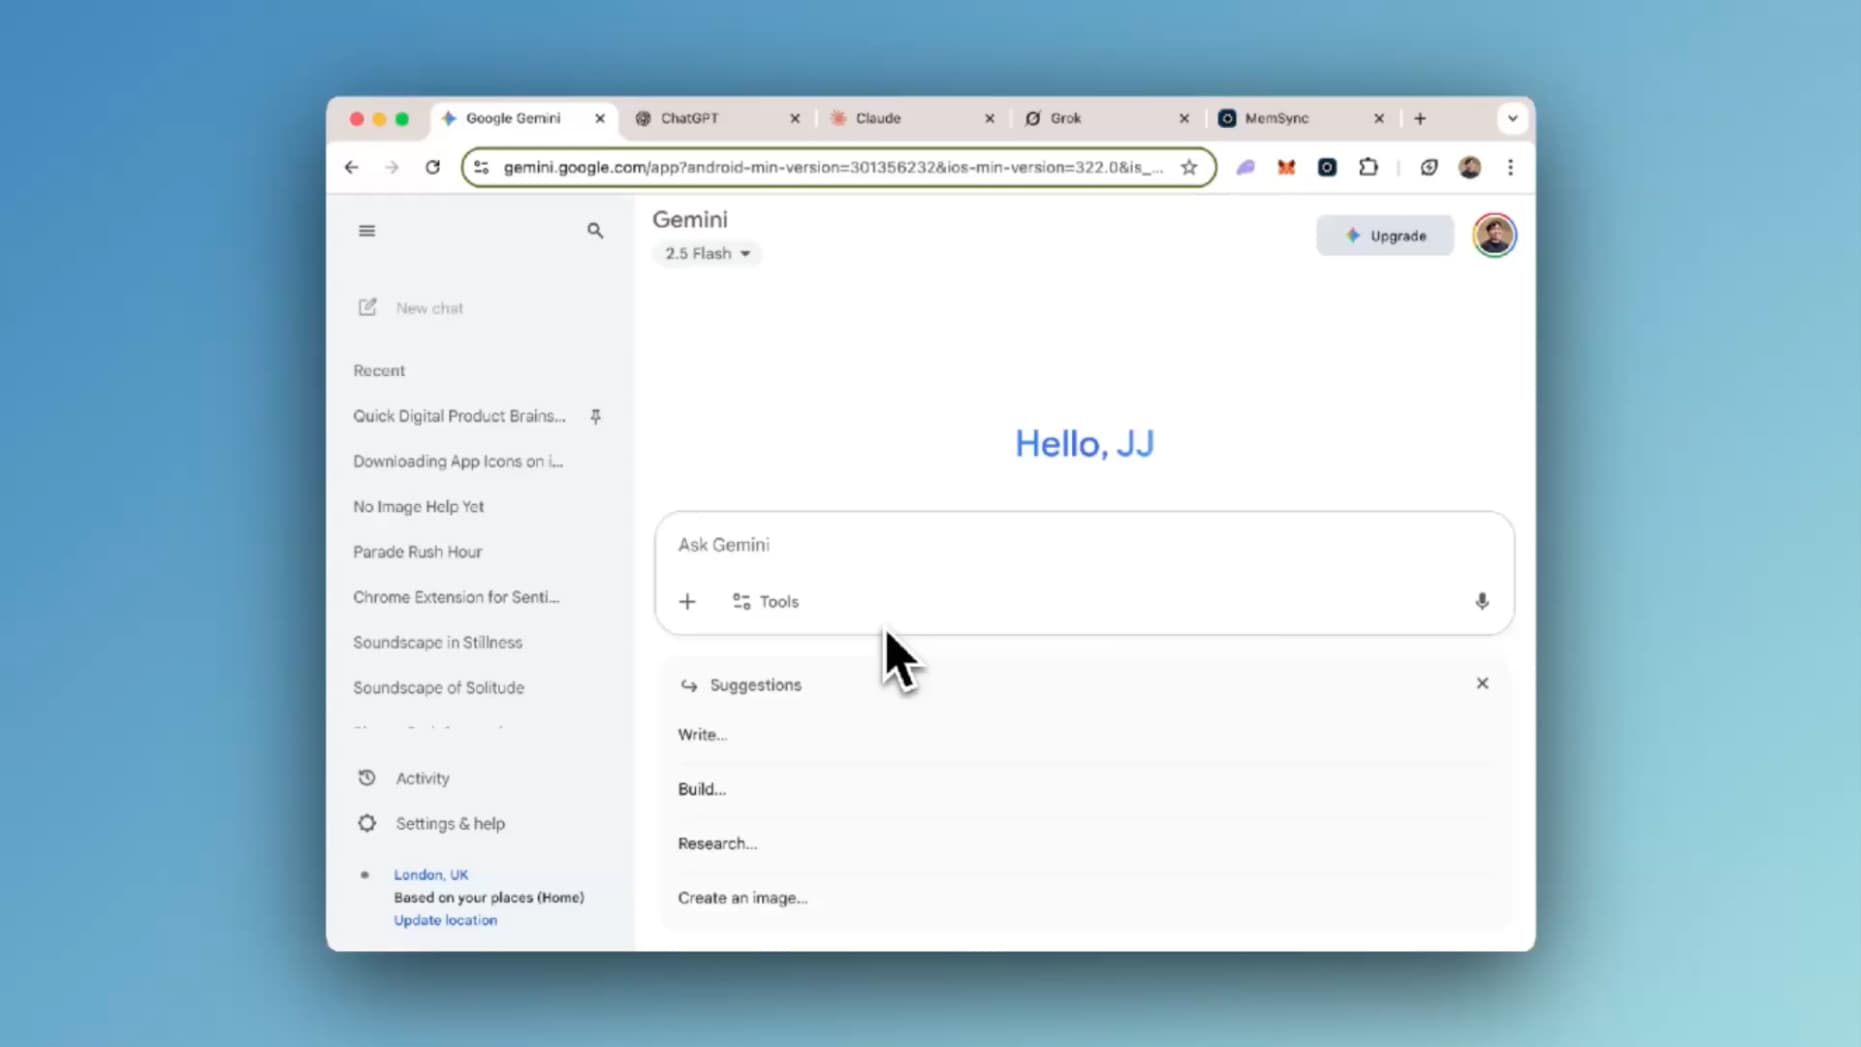
Task: Open No Image Help Yet chat
Action: coord(418,507)
